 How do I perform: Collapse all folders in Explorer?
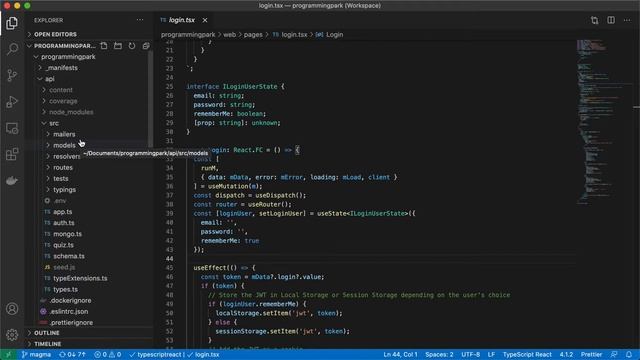[146, 46]
